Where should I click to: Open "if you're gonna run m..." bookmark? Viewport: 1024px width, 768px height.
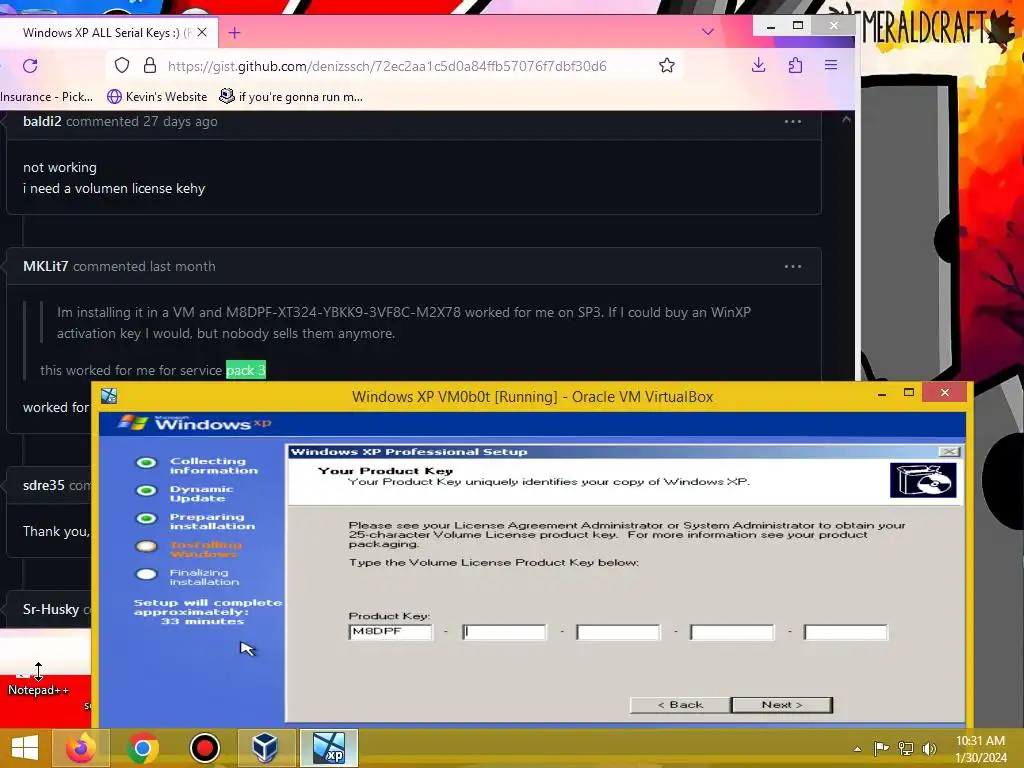(291, 97)
